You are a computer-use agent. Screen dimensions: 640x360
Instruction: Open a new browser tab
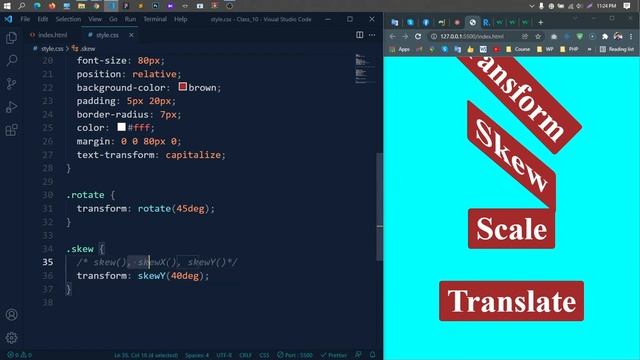(x=540, y=22)
